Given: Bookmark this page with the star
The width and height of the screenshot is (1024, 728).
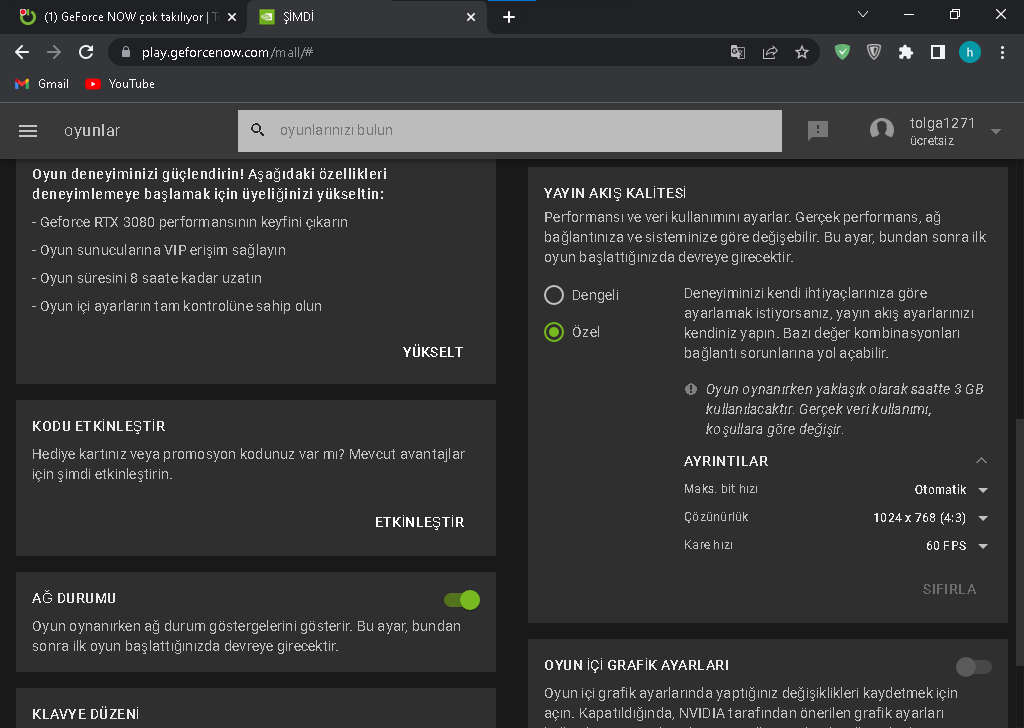Looking at the screenshot, I should click(x=802, y=52).
